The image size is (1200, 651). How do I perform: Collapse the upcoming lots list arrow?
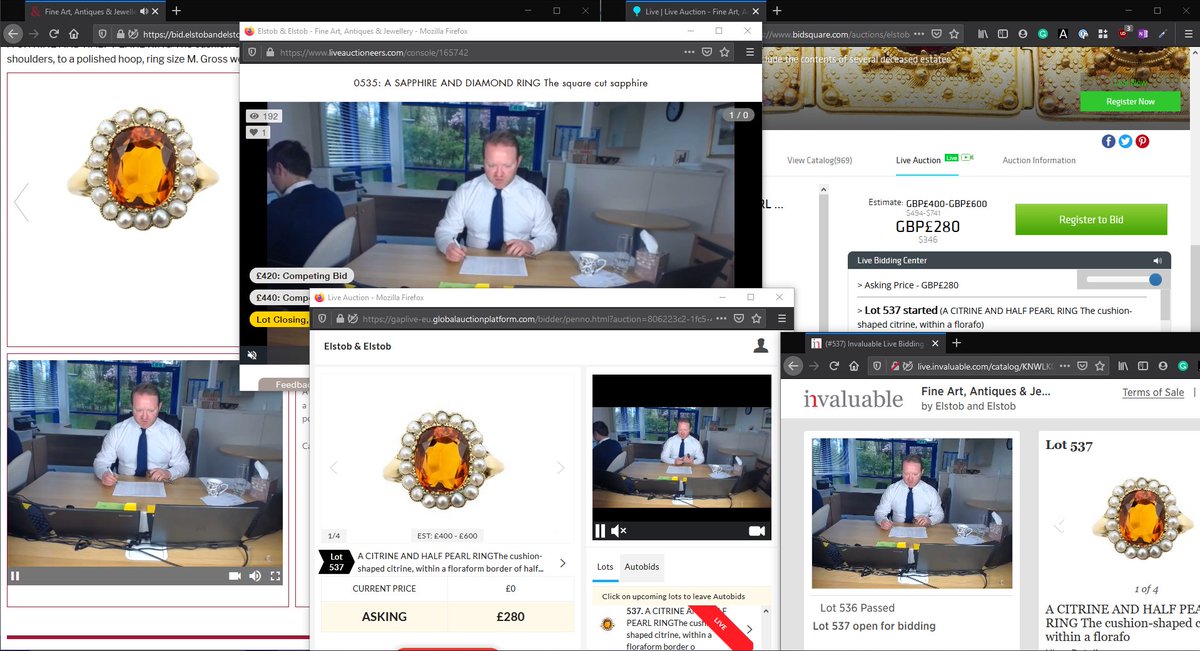[x=765, y=611]
